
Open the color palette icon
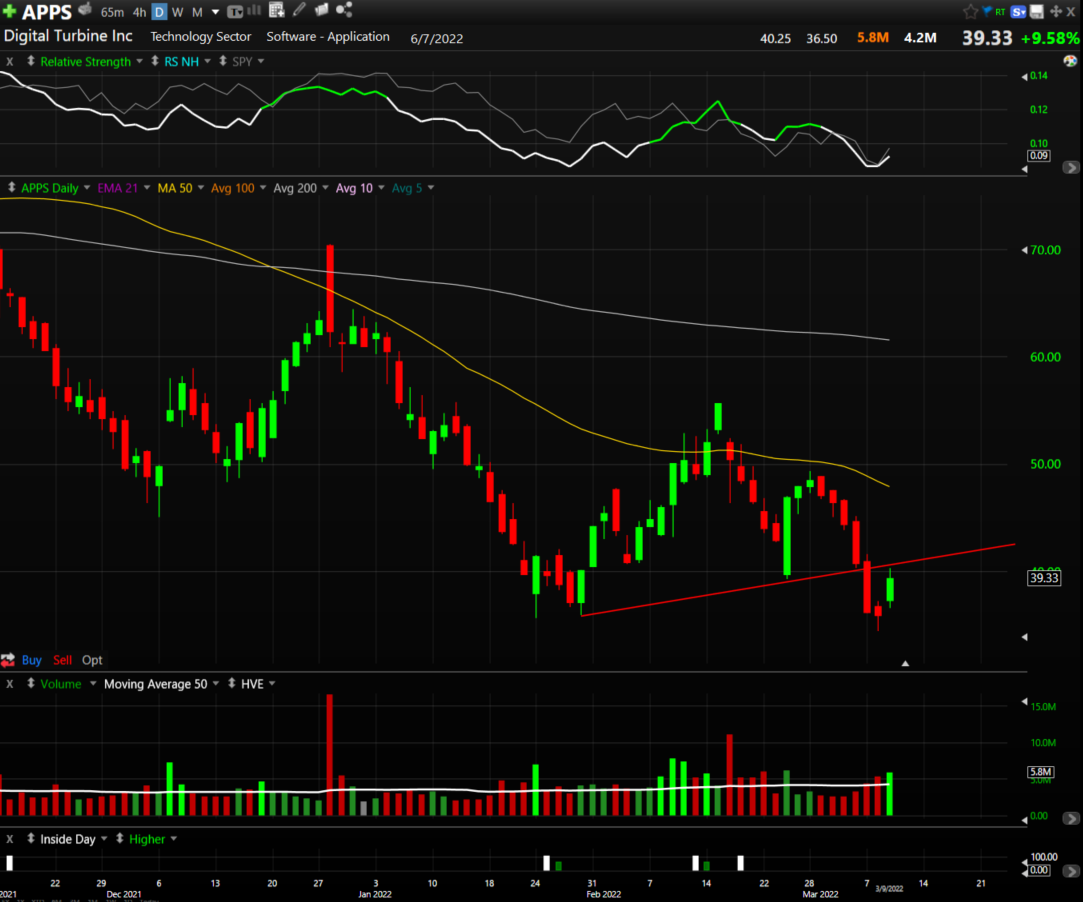(1070, 61)
